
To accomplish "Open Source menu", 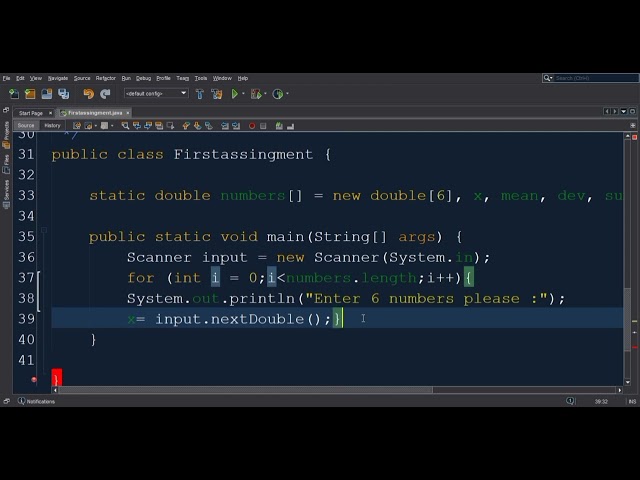I will pos(82,78).
